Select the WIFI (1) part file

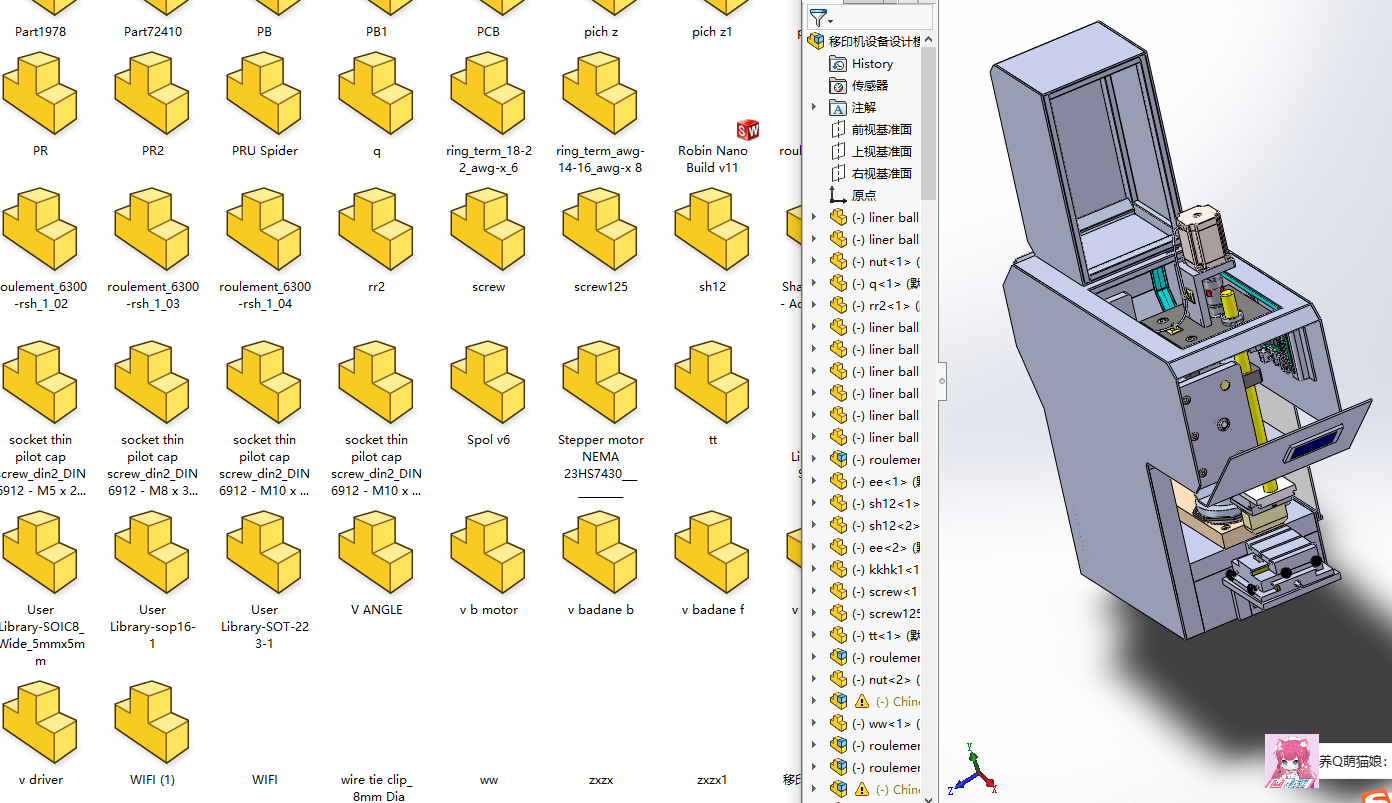152,722
